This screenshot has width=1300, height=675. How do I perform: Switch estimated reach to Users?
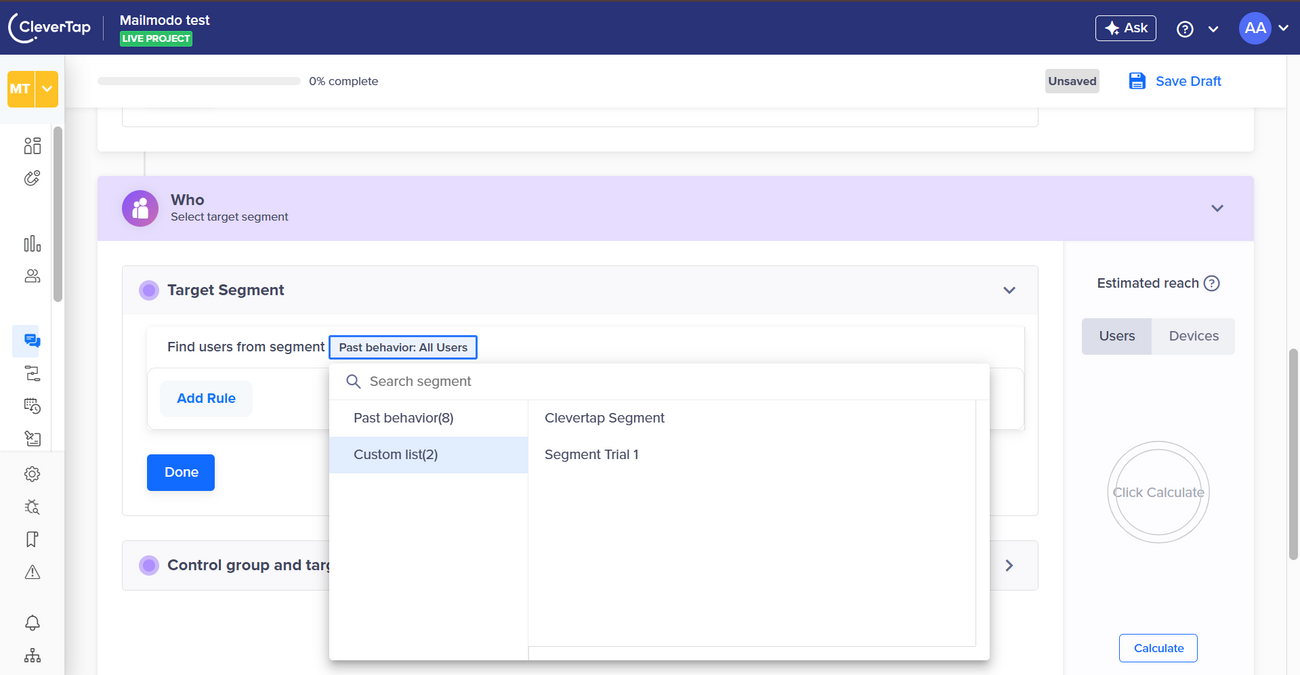click(1117, 336)
